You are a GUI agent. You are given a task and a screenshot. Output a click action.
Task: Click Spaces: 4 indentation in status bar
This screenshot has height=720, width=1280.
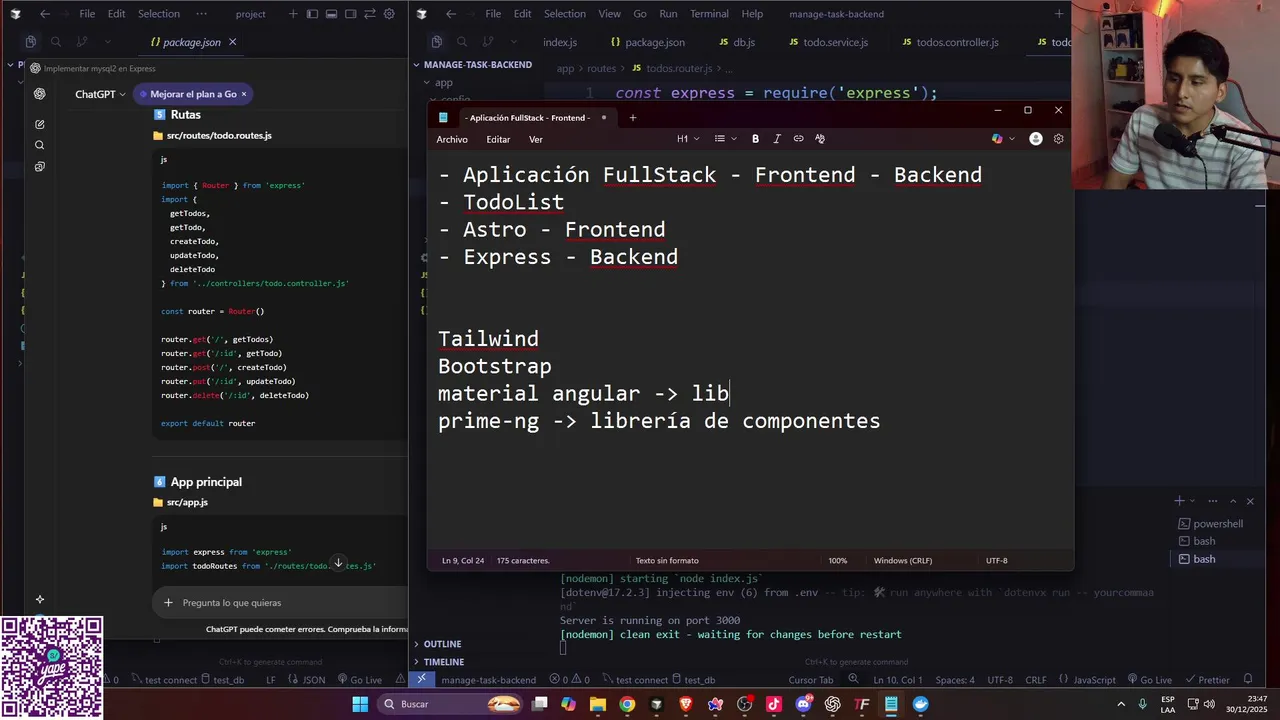[x=955, y=680]
